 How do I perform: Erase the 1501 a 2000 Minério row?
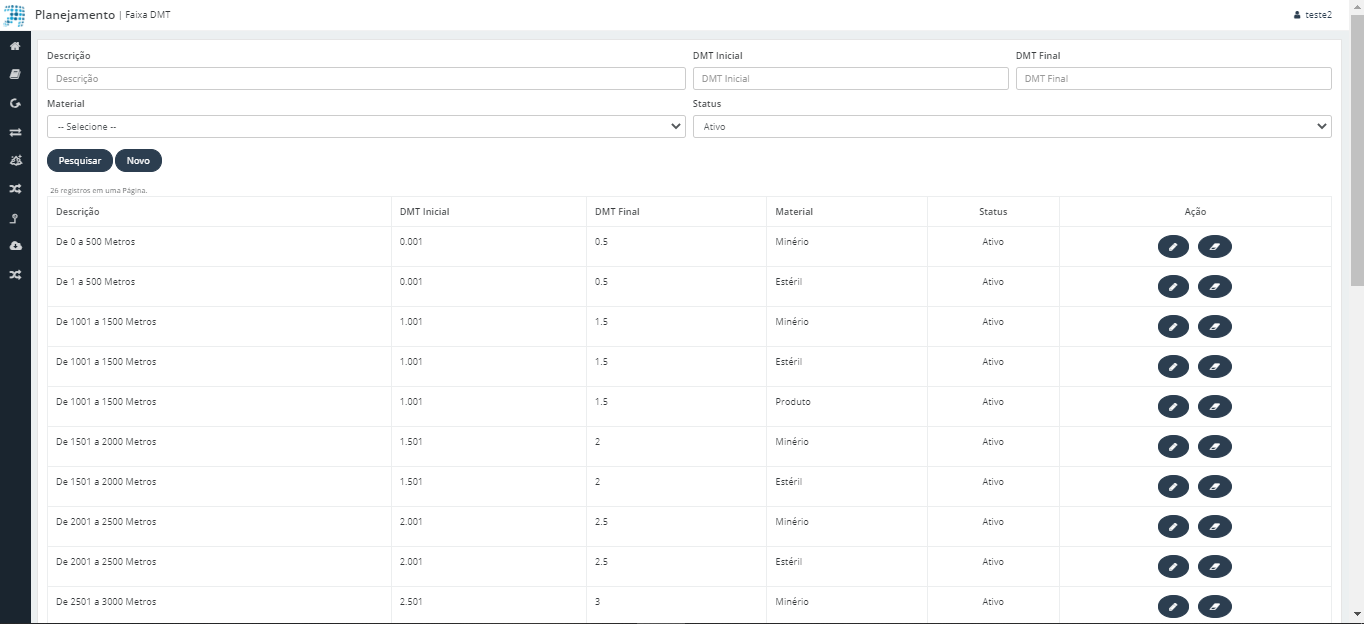pyautogui.click(x=1214, y=447)
